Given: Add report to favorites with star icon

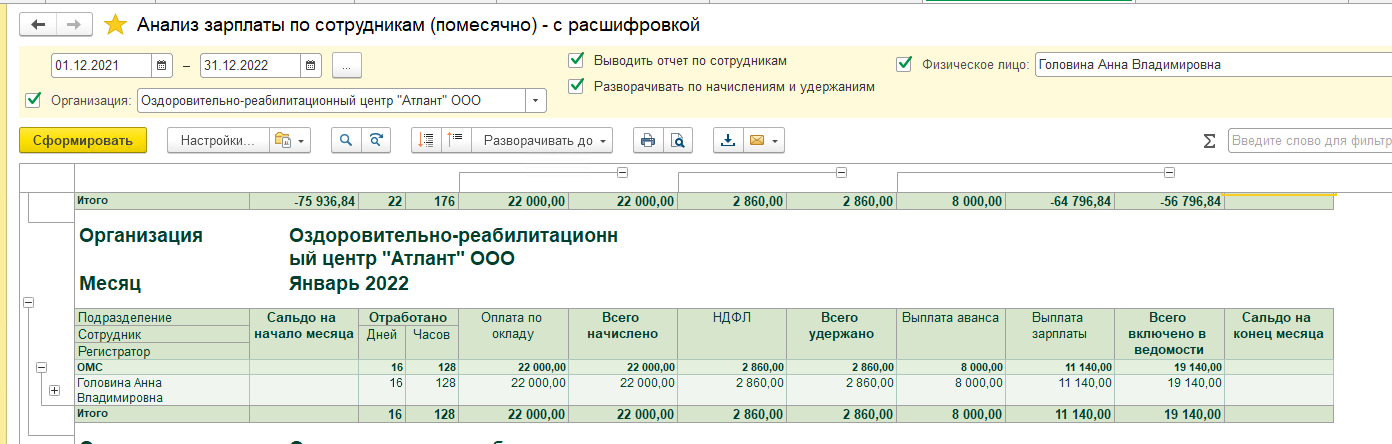Looking at the screenshot, I should (116, 24).
